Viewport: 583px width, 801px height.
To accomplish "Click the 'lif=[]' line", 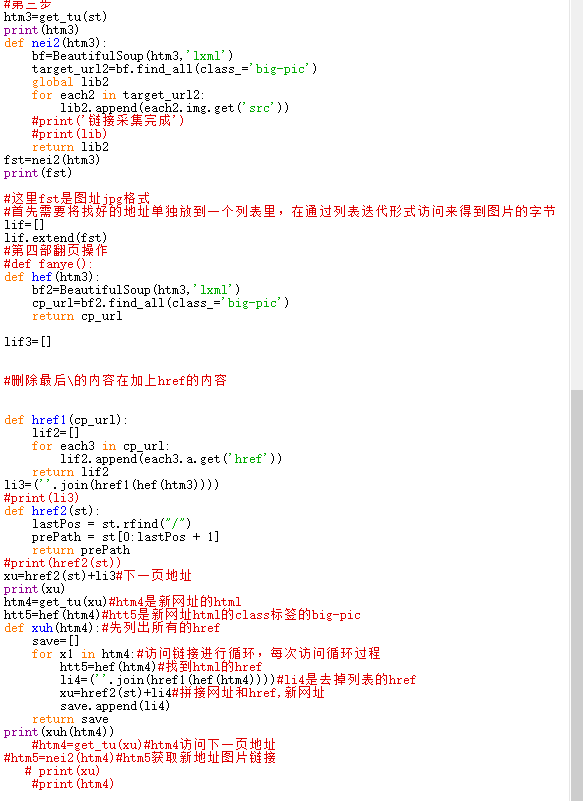I will tap(24, 225).
